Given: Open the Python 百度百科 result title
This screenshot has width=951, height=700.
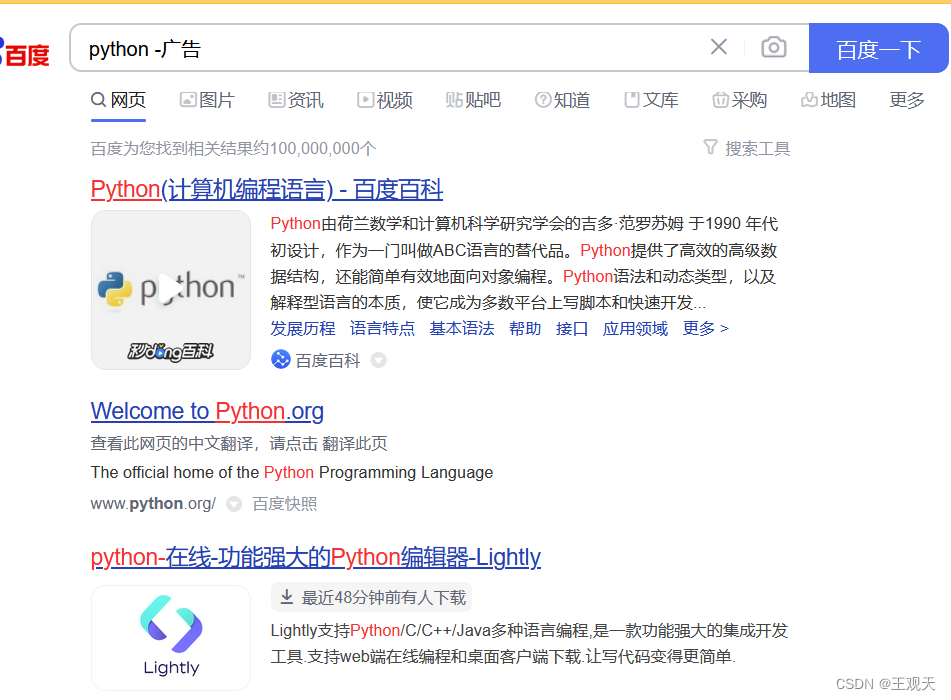Looking at the screenshot, I should (x=267, y=189).
